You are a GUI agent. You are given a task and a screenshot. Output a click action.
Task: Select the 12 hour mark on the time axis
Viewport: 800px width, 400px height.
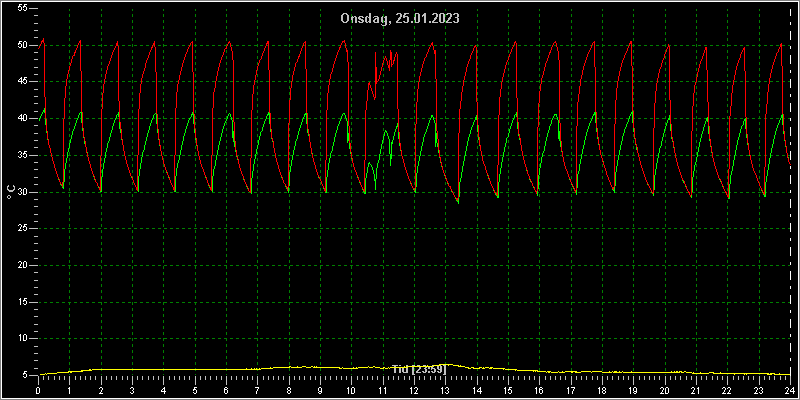(x=414, y=390)
